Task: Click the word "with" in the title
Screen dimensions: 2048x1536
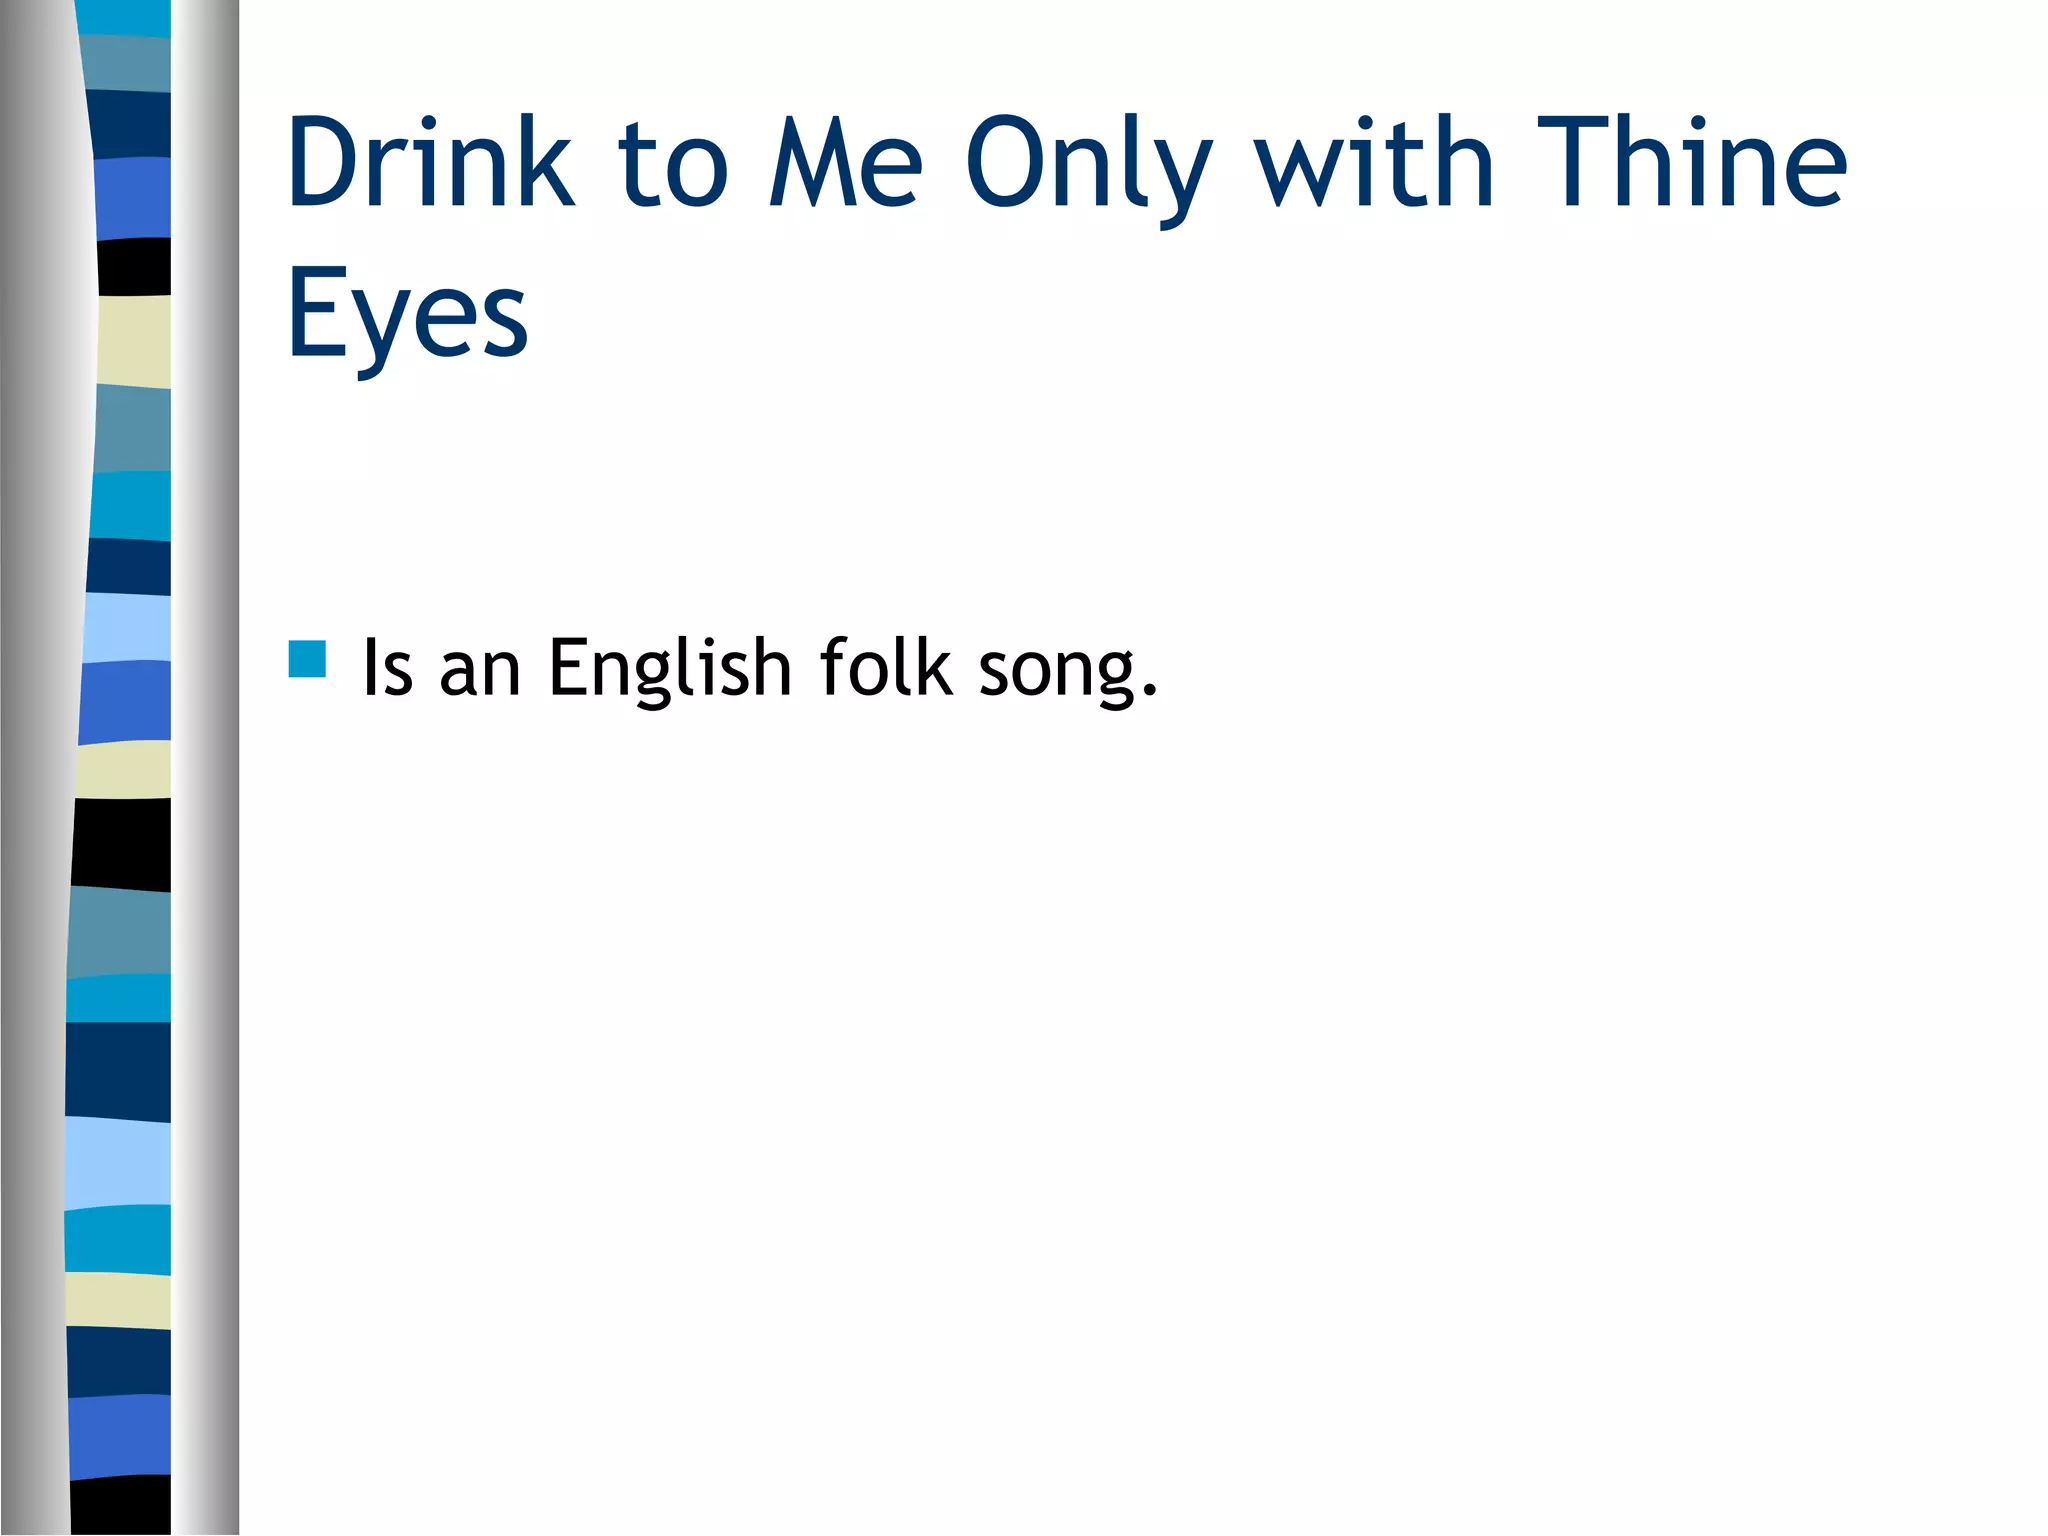Action: [1374, 163]
